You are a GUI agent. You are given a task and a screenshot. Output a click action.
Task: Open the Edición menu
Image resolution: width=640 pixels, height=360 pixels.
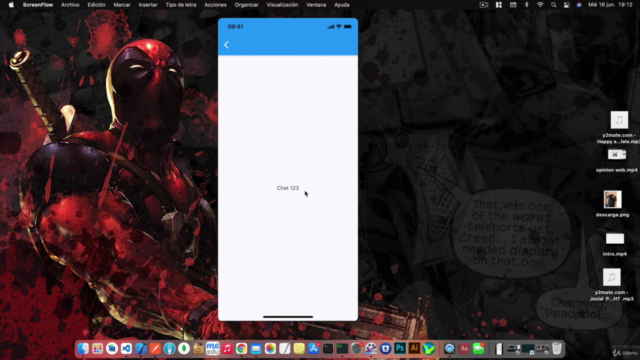pos(96,5)
